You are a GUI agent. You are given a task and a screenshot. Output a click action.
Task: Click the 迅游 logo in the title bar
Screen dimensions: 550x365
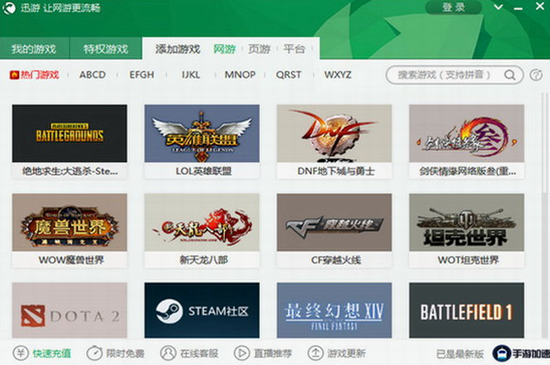coord(9,8)
